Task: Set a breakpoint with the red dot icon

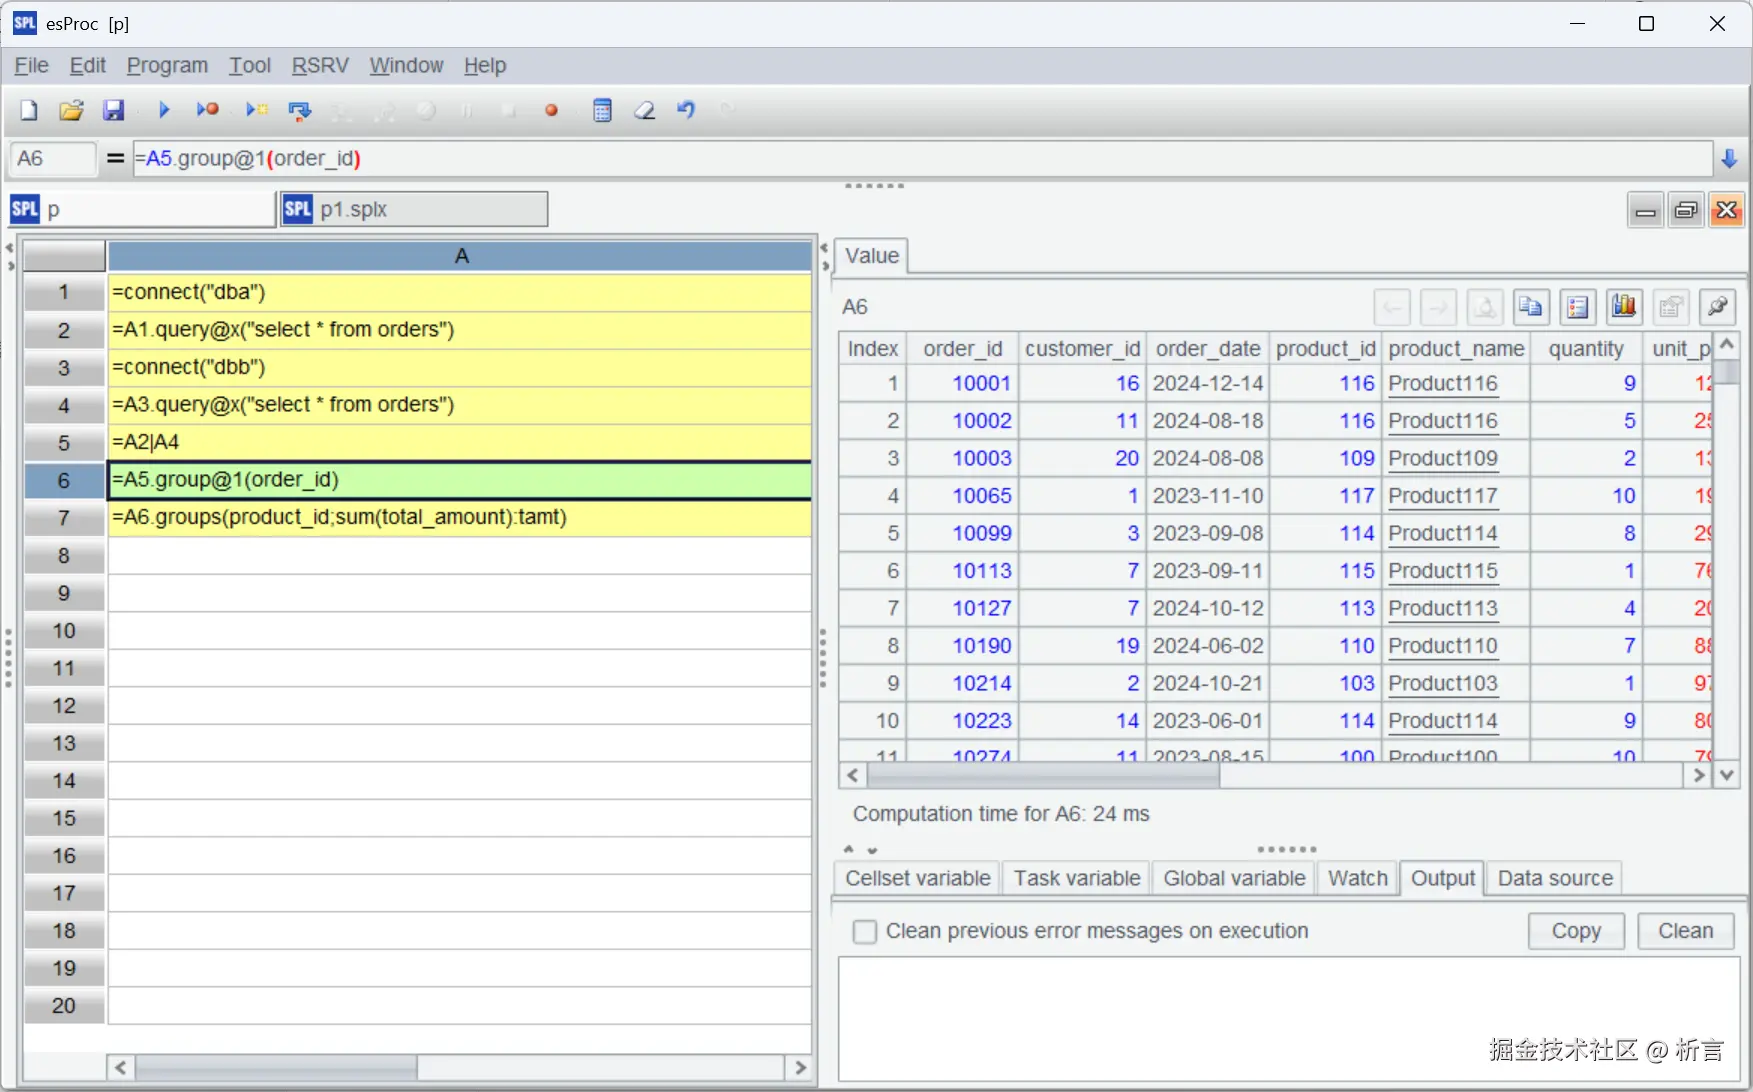Action: (x=551, y=110)
